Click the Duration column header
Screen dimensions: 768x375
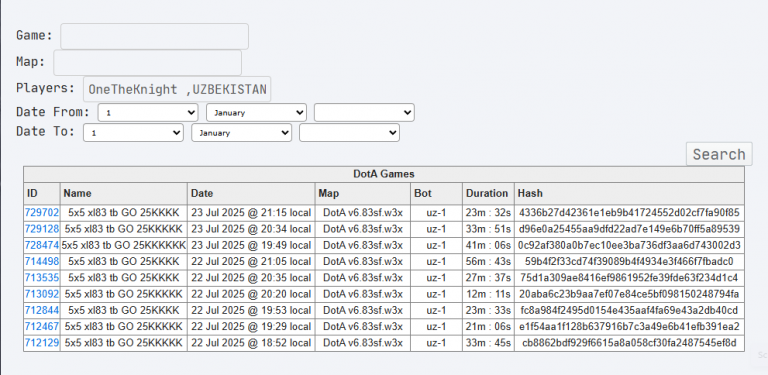[x=488, y=193]
